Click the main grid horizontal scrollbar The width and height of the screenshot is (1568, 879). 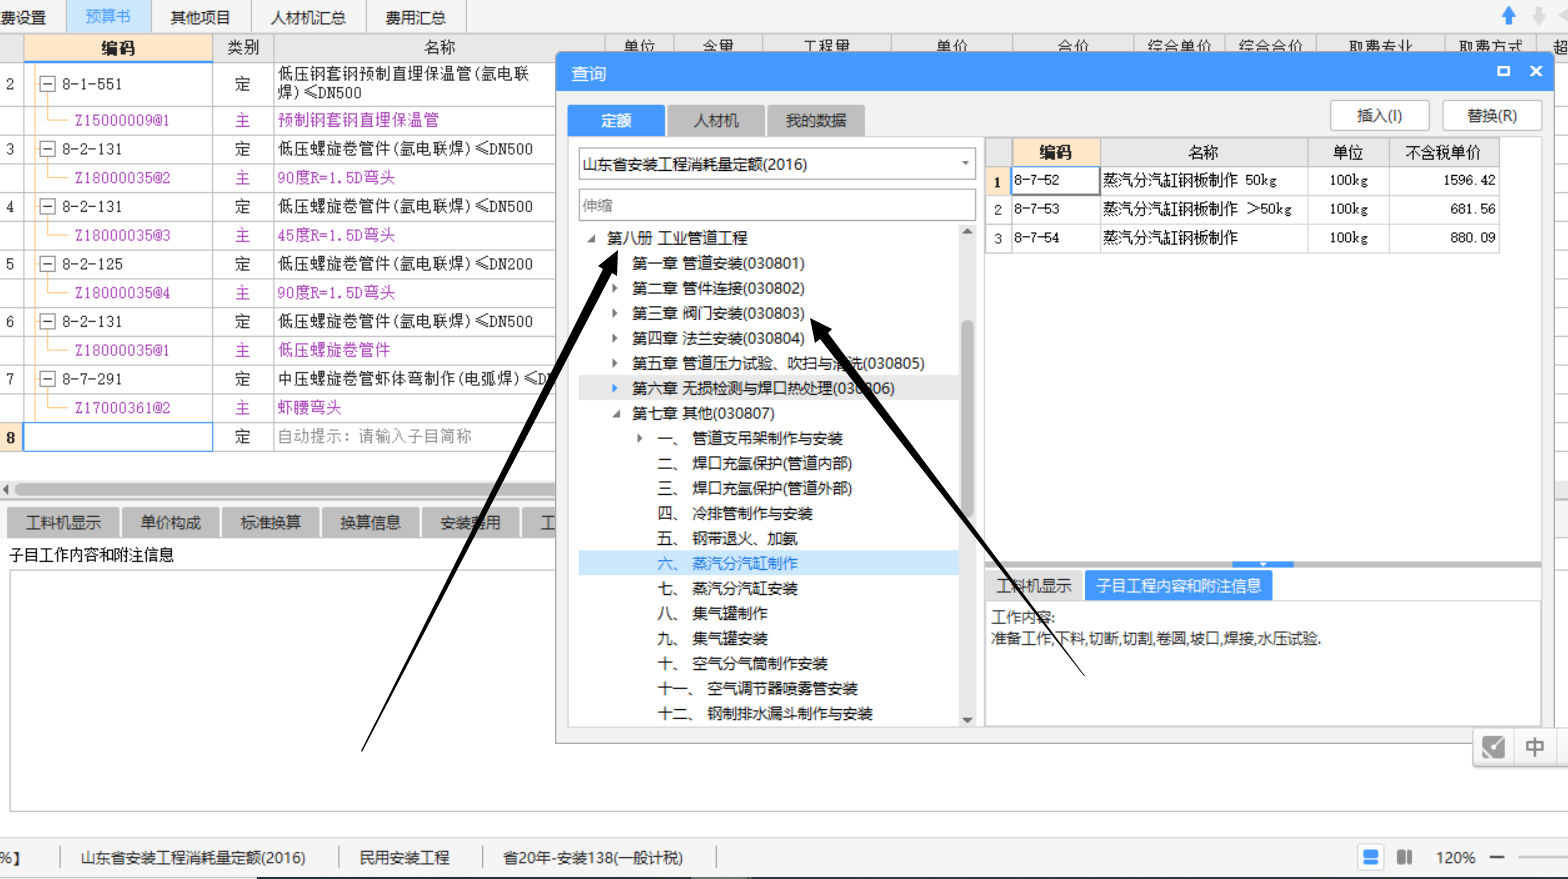285,489
